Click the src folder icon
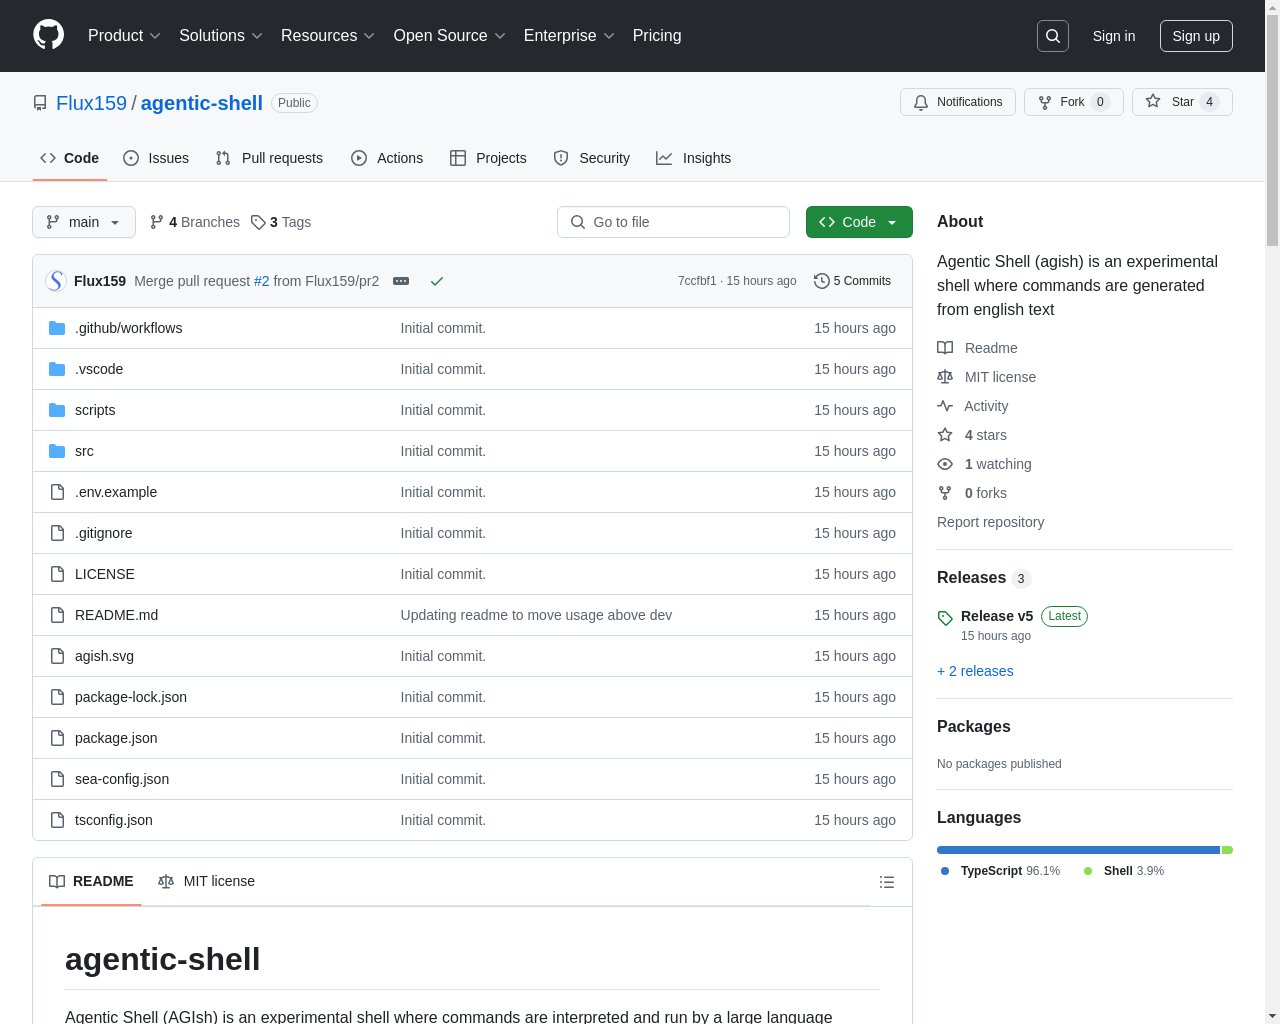Image resolution: width=1280 pixels, height=1024 pixels. [57, 451]
